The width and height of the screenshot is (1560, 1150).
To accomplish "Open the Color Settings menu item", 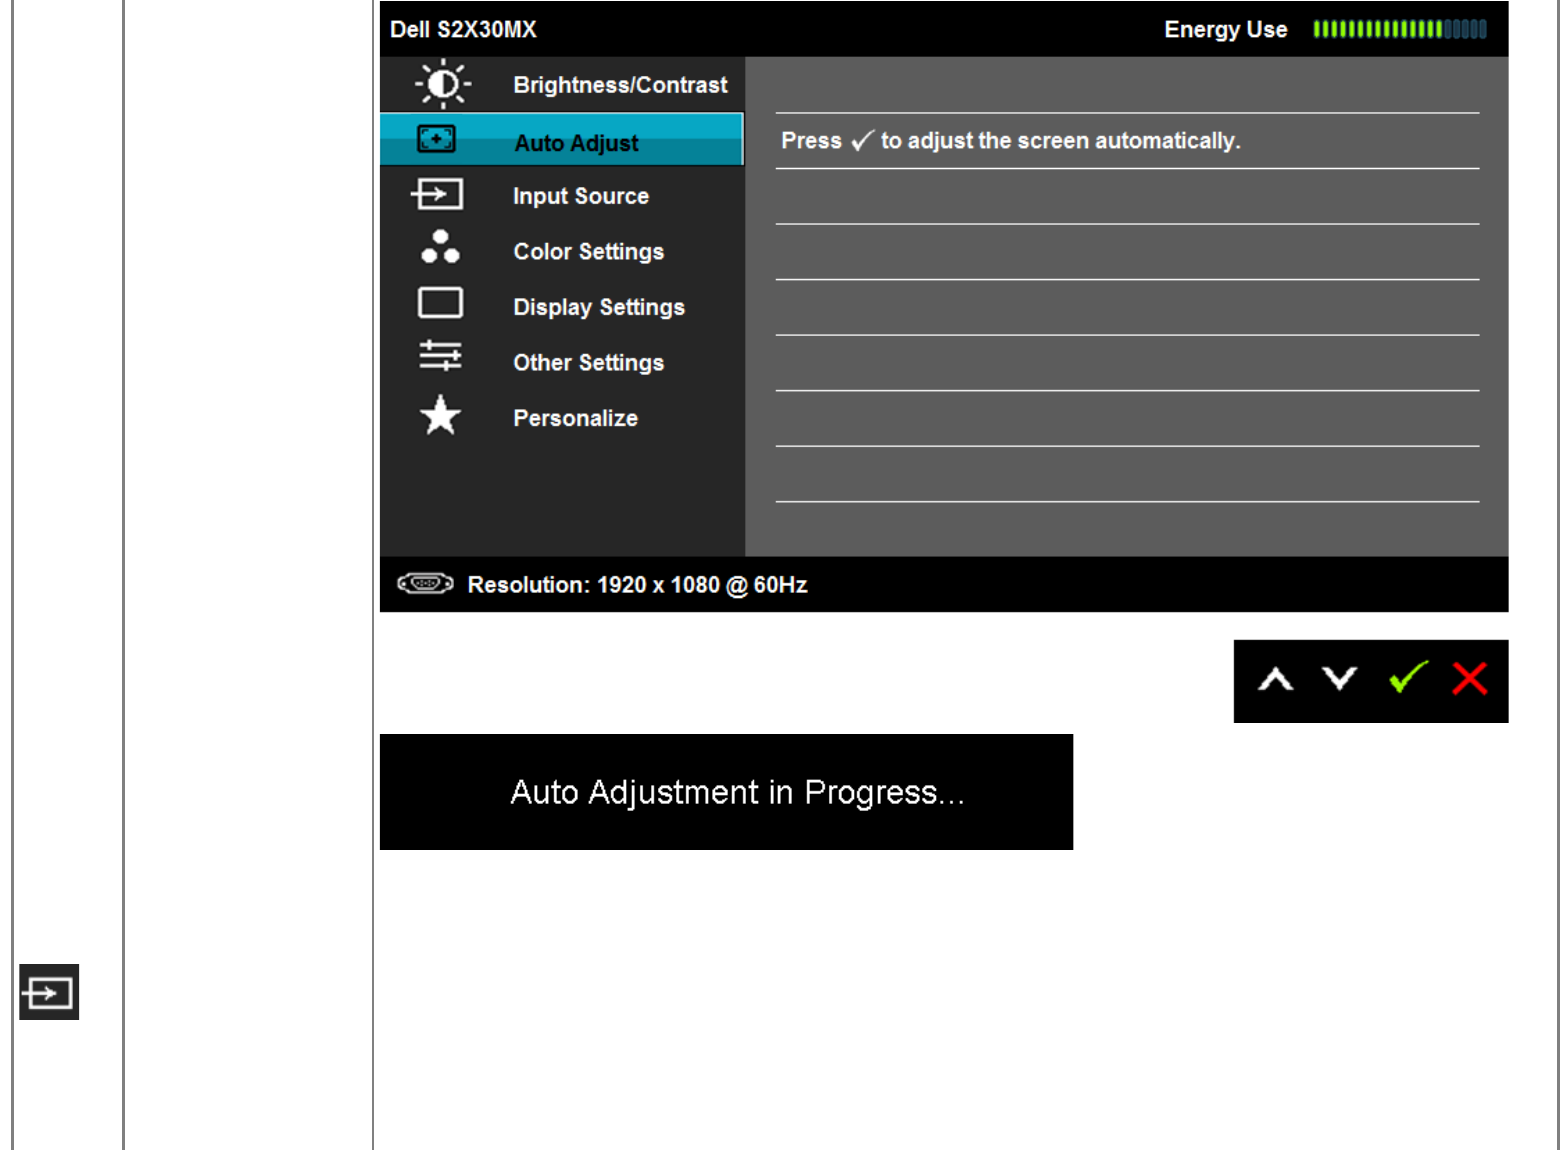I will 562,250.
